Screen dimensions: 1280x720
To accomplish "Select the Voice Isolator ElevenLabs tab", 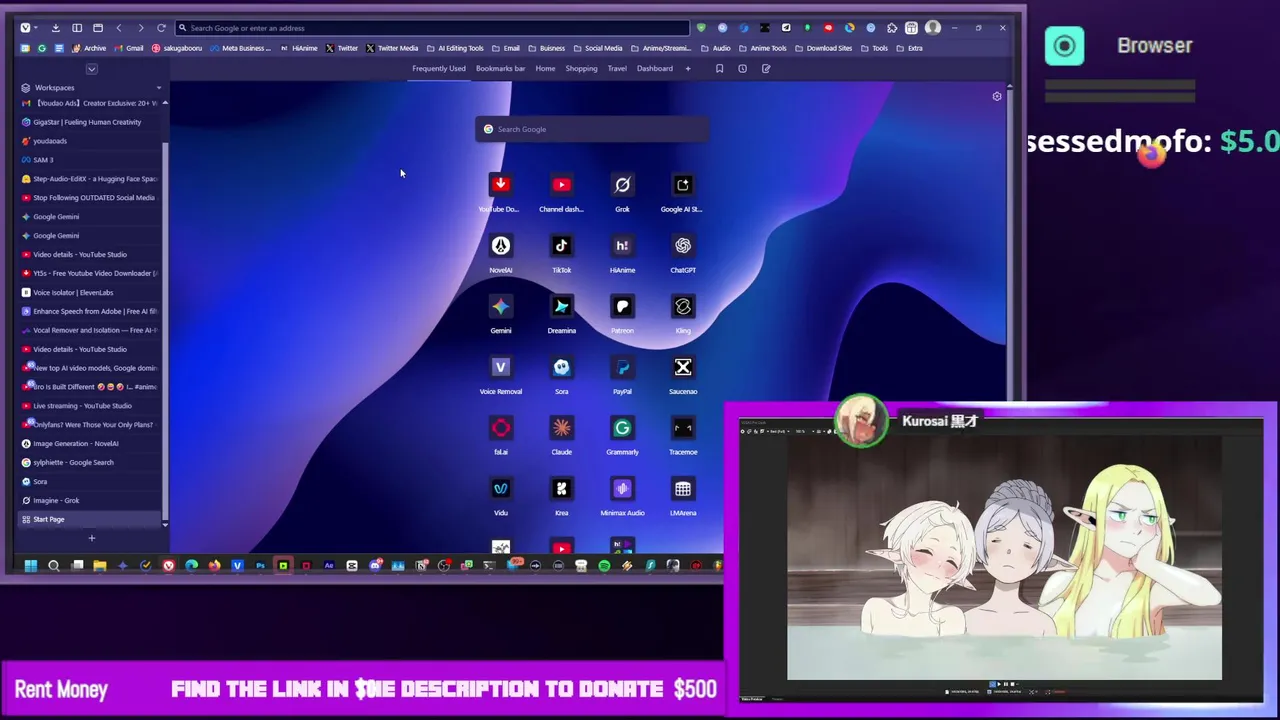I will click(90, 292).
